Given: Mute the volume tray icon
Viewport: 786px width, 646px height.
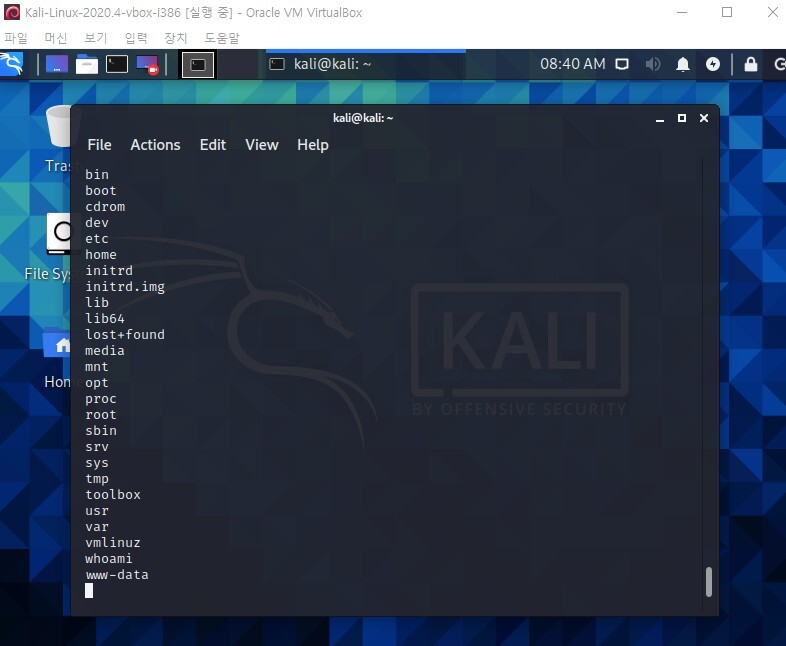Looking at the screenshot, I should (652, 64).
